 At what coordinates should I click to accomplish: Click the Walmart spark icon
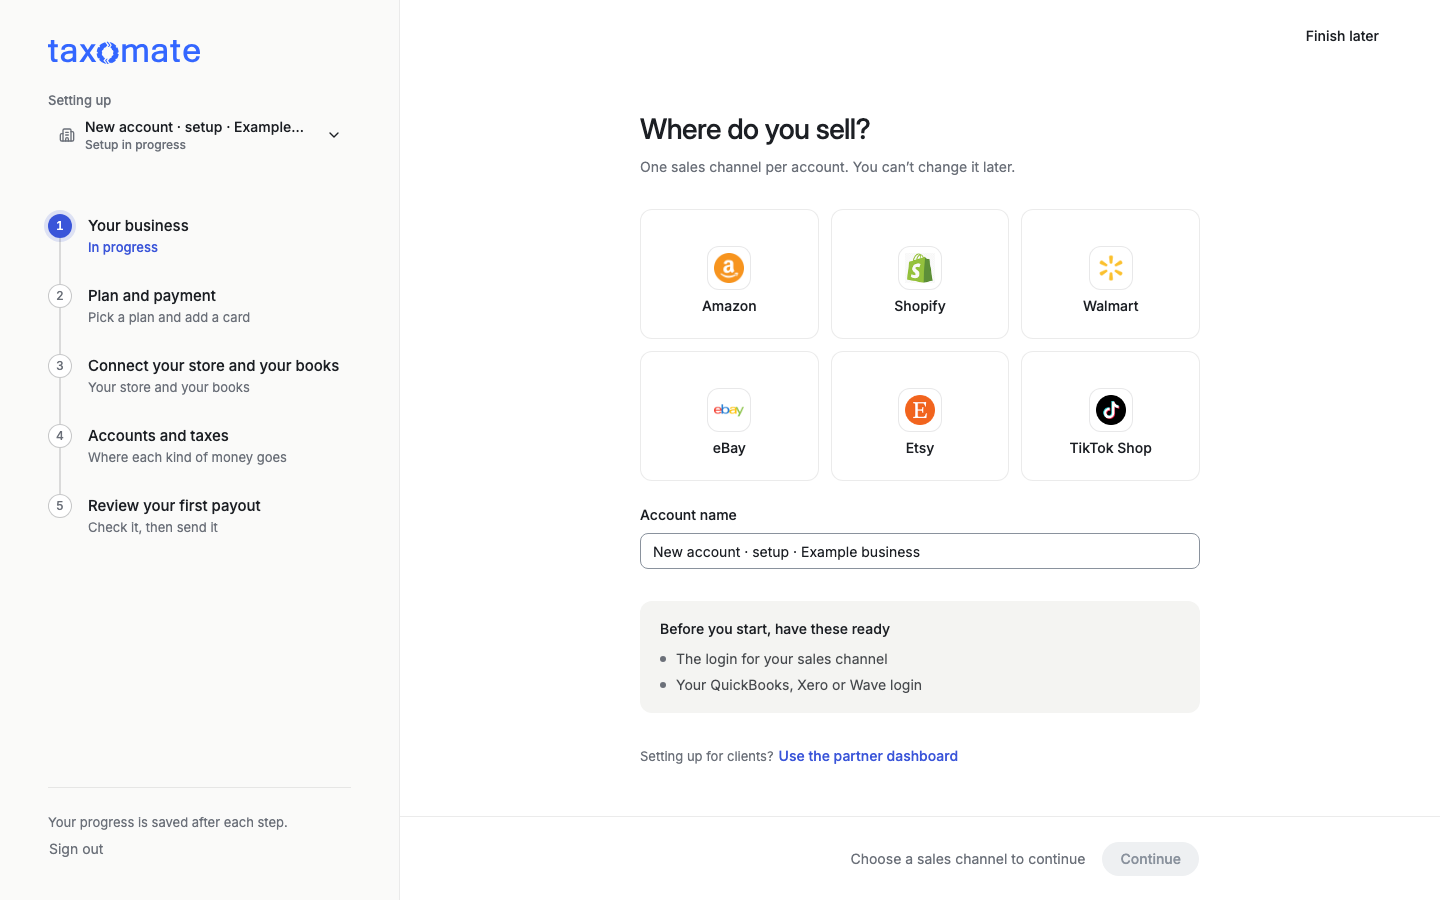click(1110, 268)
